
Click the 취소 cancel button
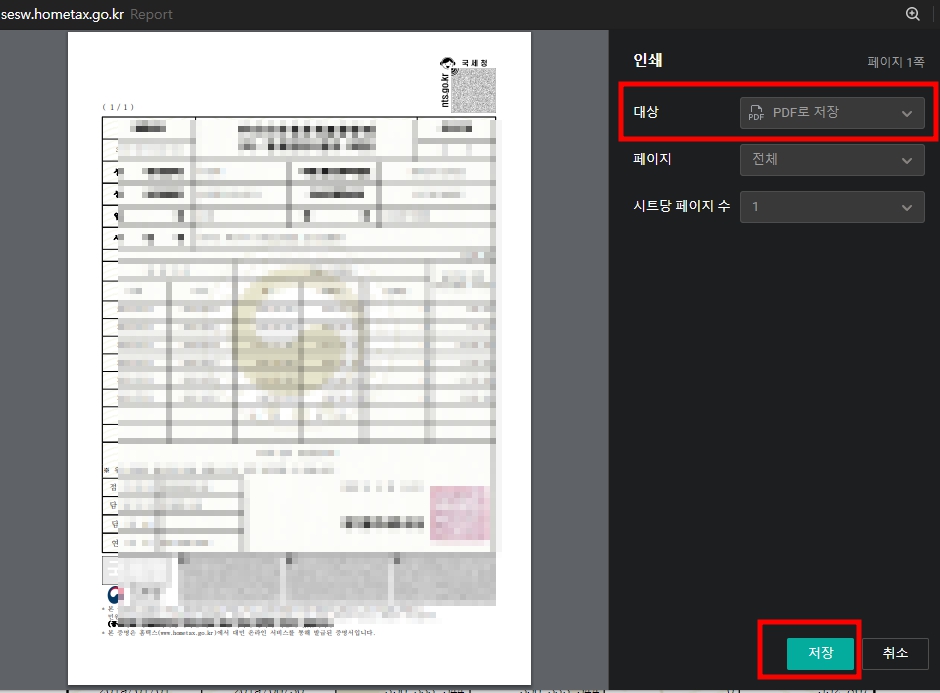(895, 653)
